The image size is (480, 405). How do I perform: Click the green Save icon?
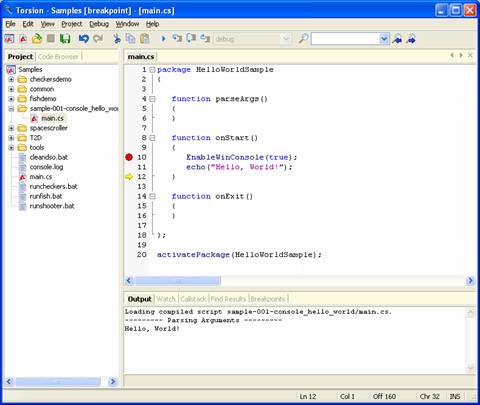coord(65,39)
